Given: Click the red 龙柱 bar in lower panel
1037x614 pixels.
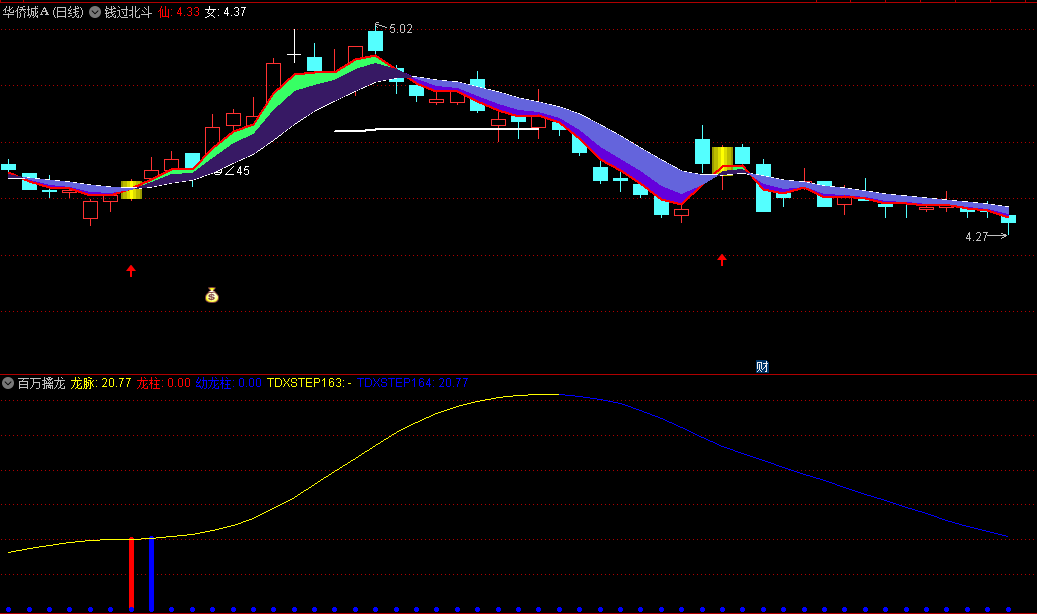Looking at the screenshot, I should (132, 573).
